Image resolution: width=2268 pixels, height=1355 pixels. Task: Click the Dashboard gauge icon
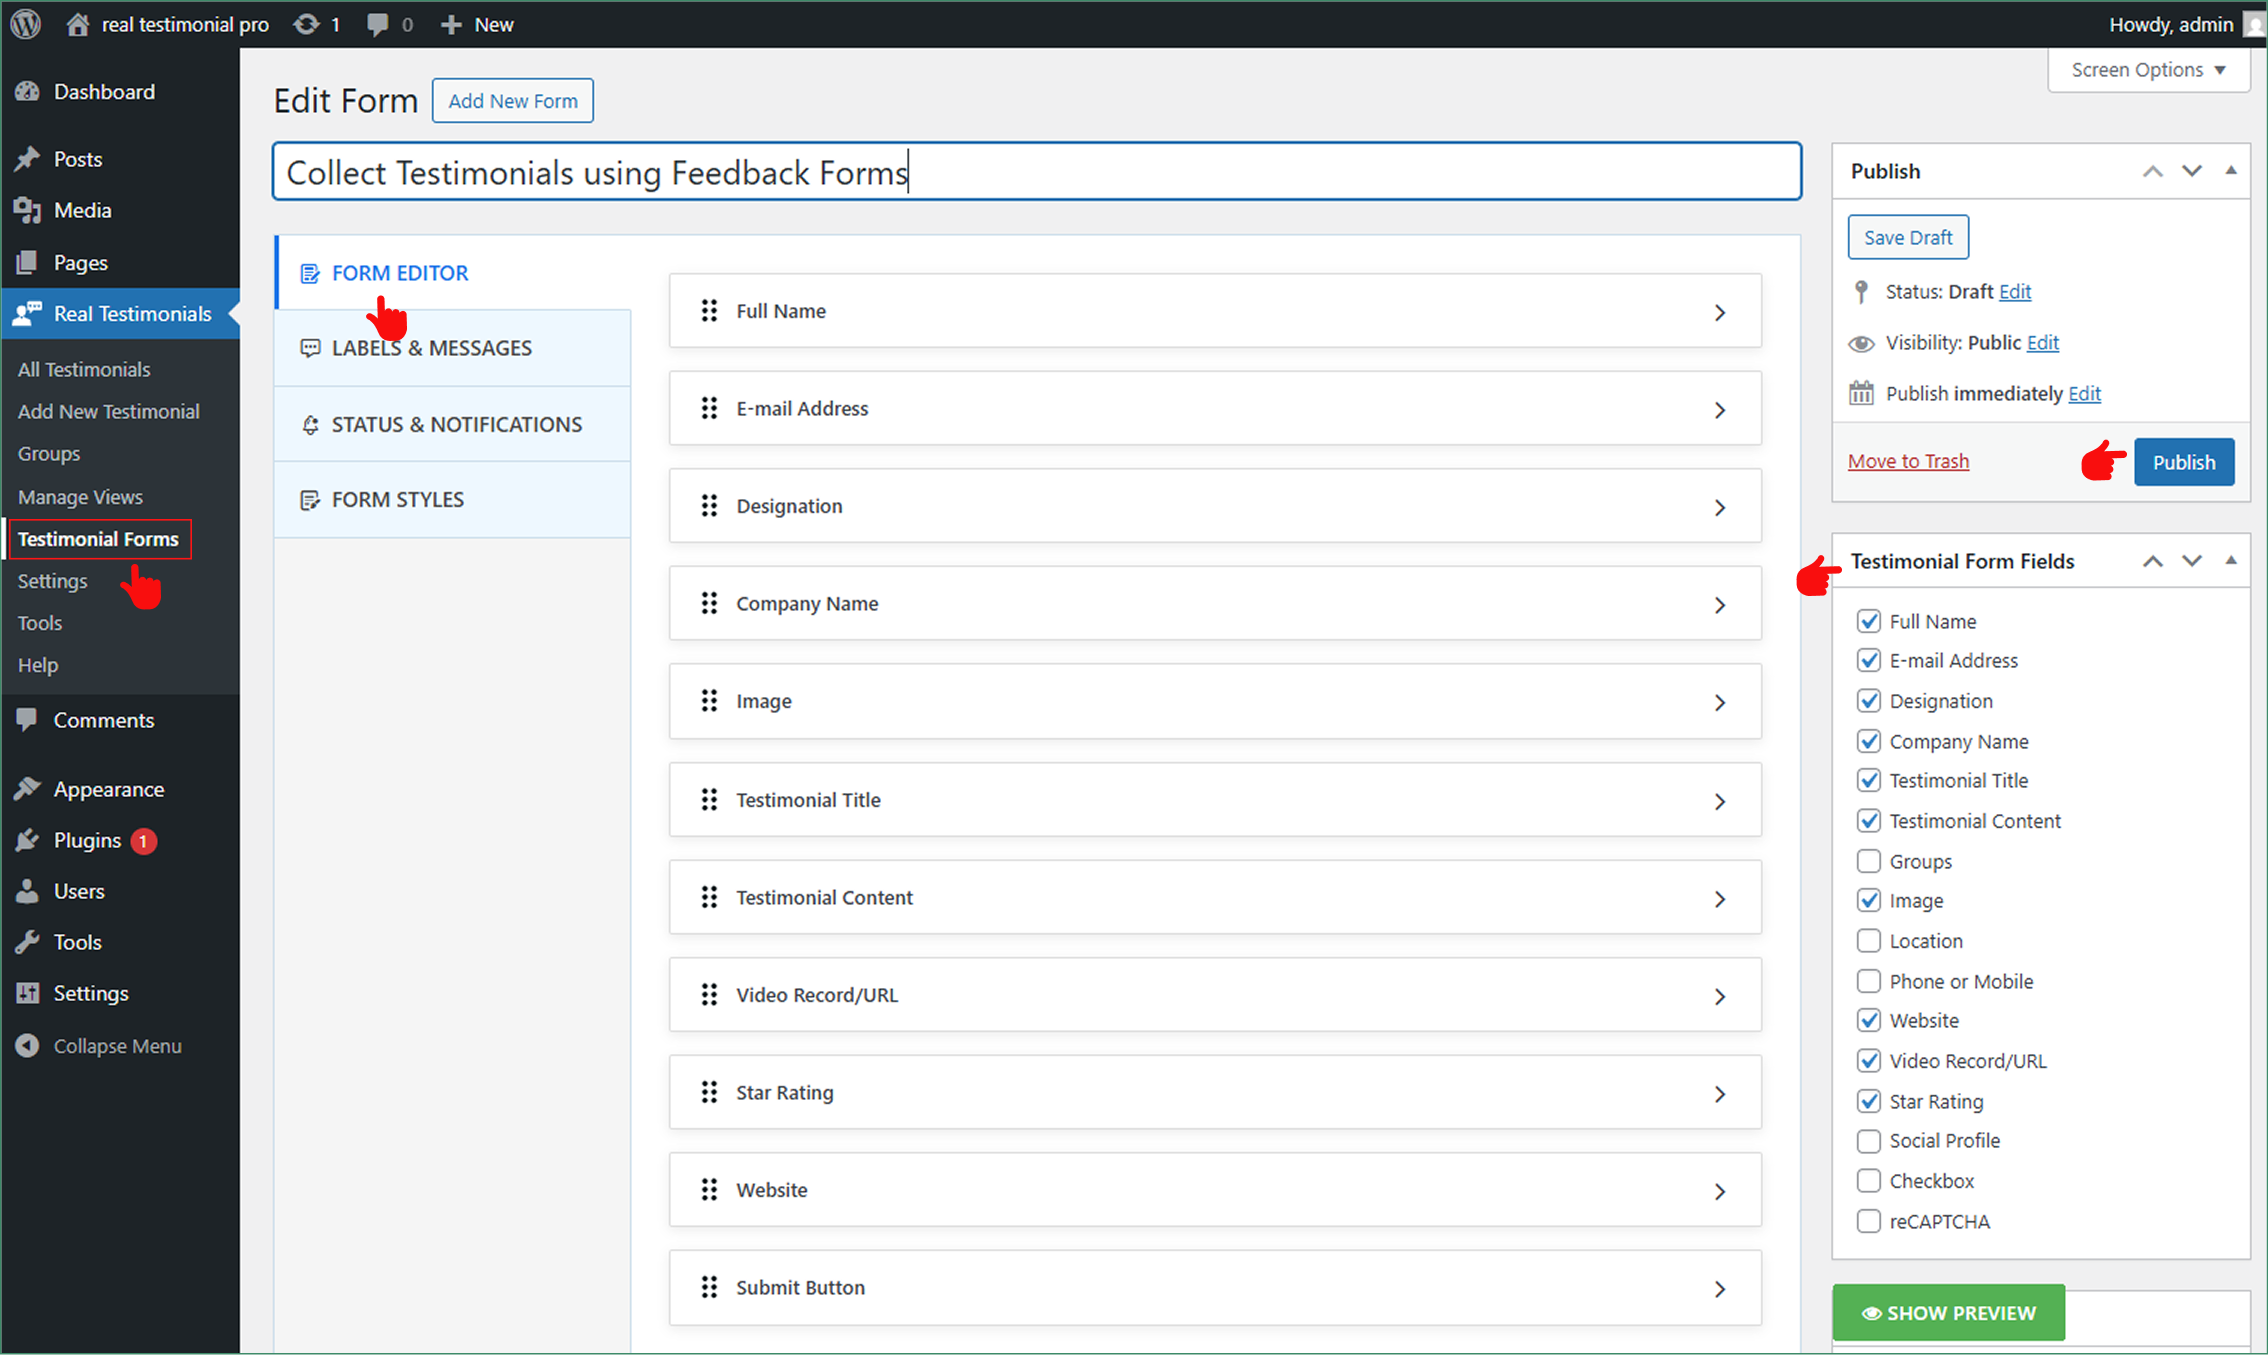(x=27, y=91)
